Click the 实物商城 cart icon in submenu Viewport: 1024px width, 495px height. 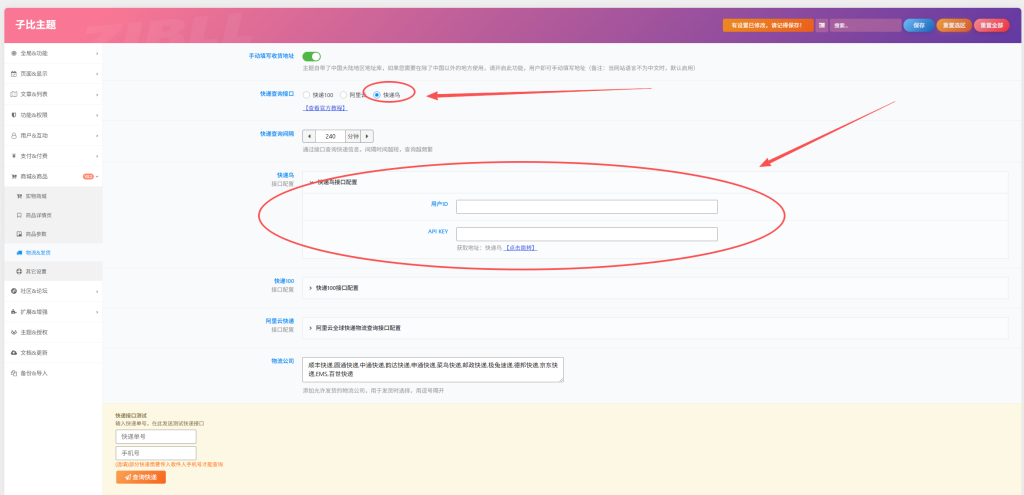coord(19,196)
